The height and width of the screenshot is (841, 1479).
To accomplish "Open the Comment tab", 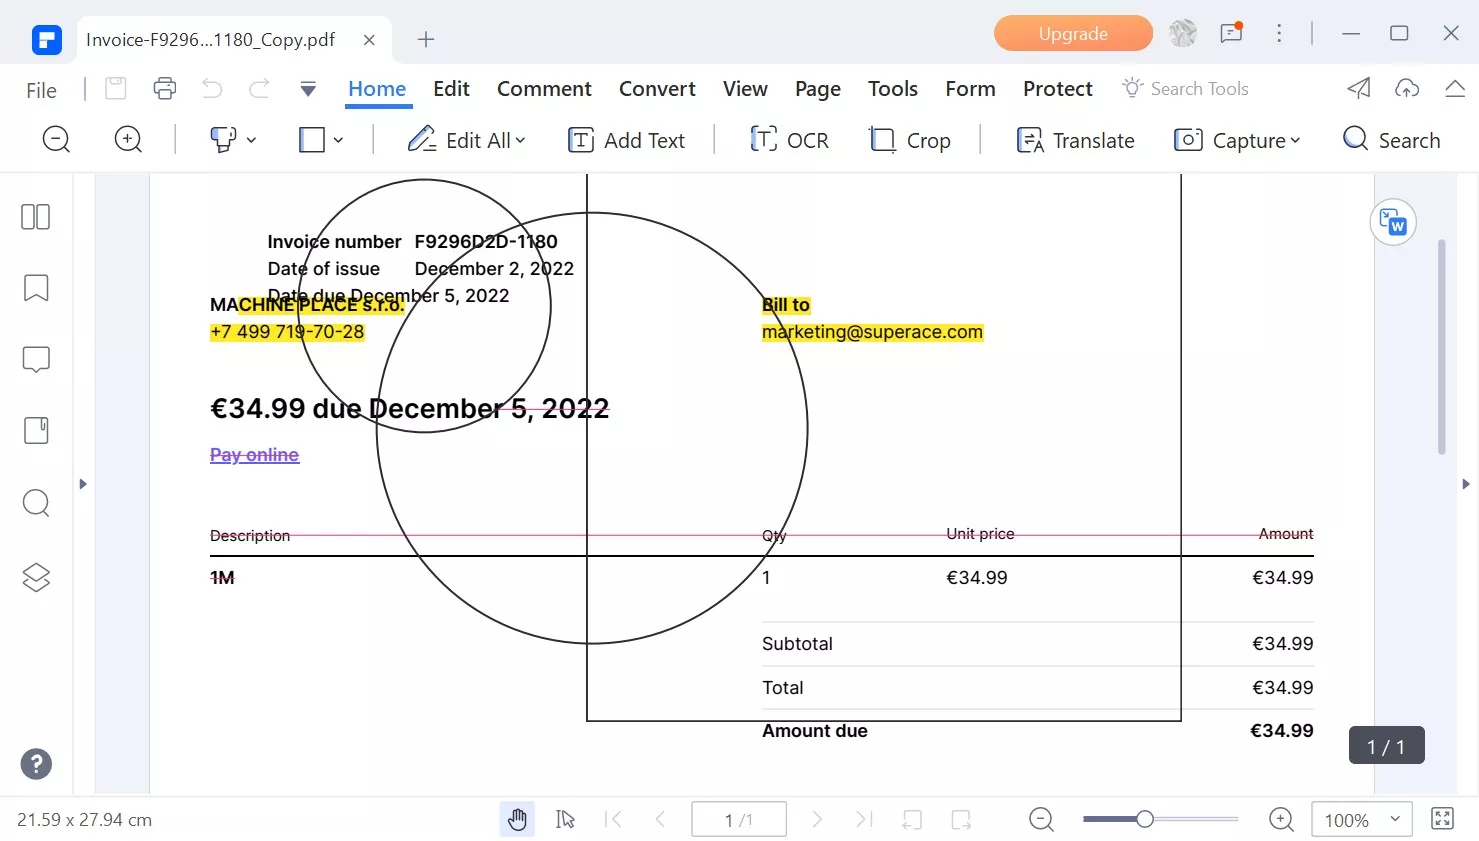I will 544,89.
